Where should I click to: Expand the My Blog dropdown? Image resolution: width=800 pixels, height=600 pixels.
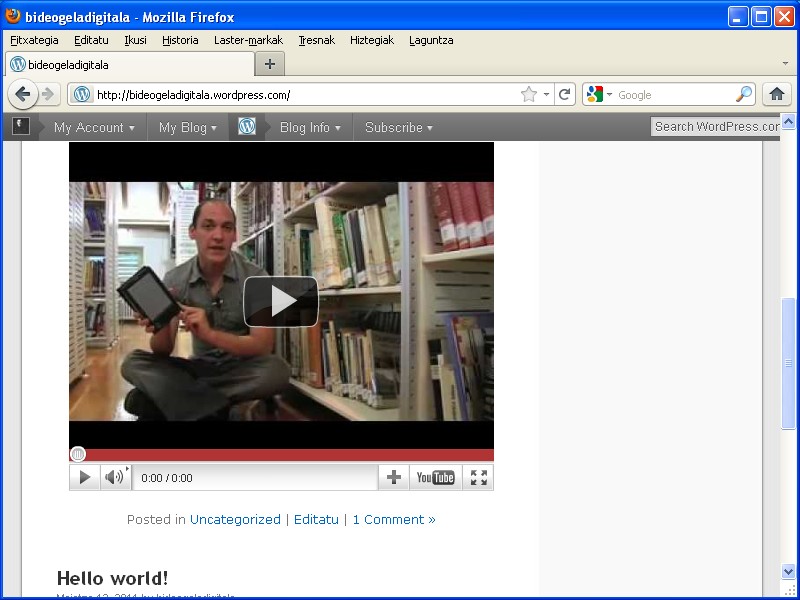[x=188, y=127]
